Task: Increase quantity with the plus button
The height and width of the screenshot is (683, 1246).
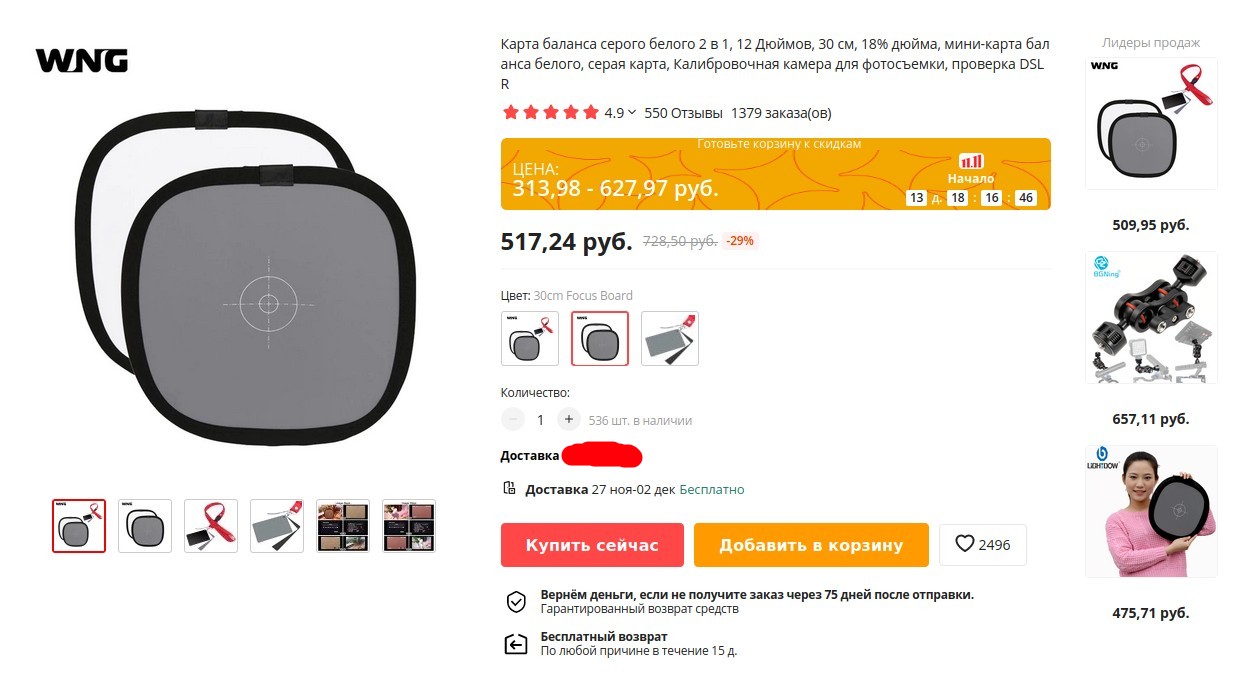Action: (569, 420)
